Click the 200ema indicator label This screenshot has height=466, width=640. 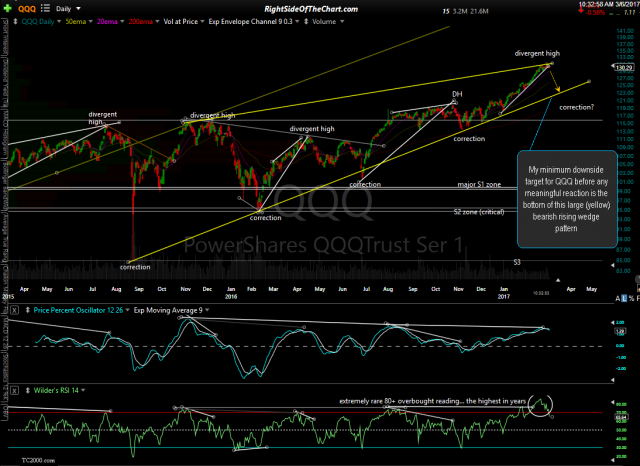click(140, 22)
